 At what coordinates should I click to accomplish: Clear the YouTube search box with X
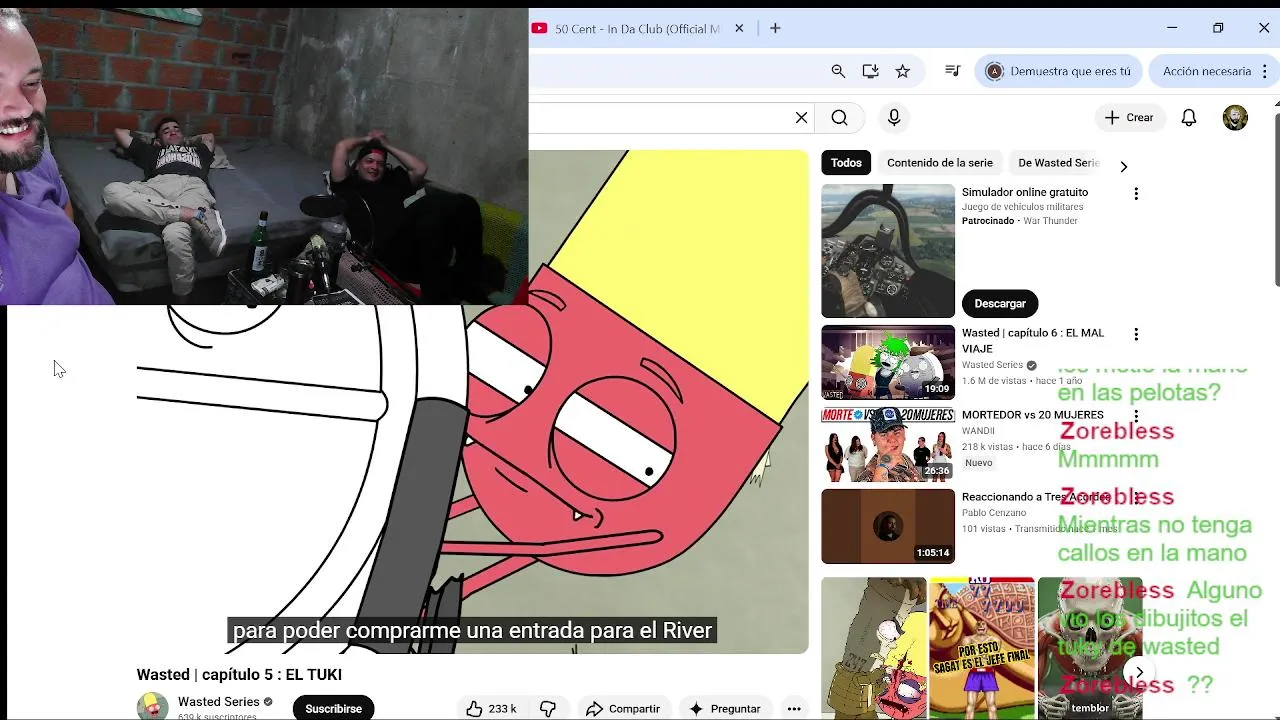coord(801,118)
